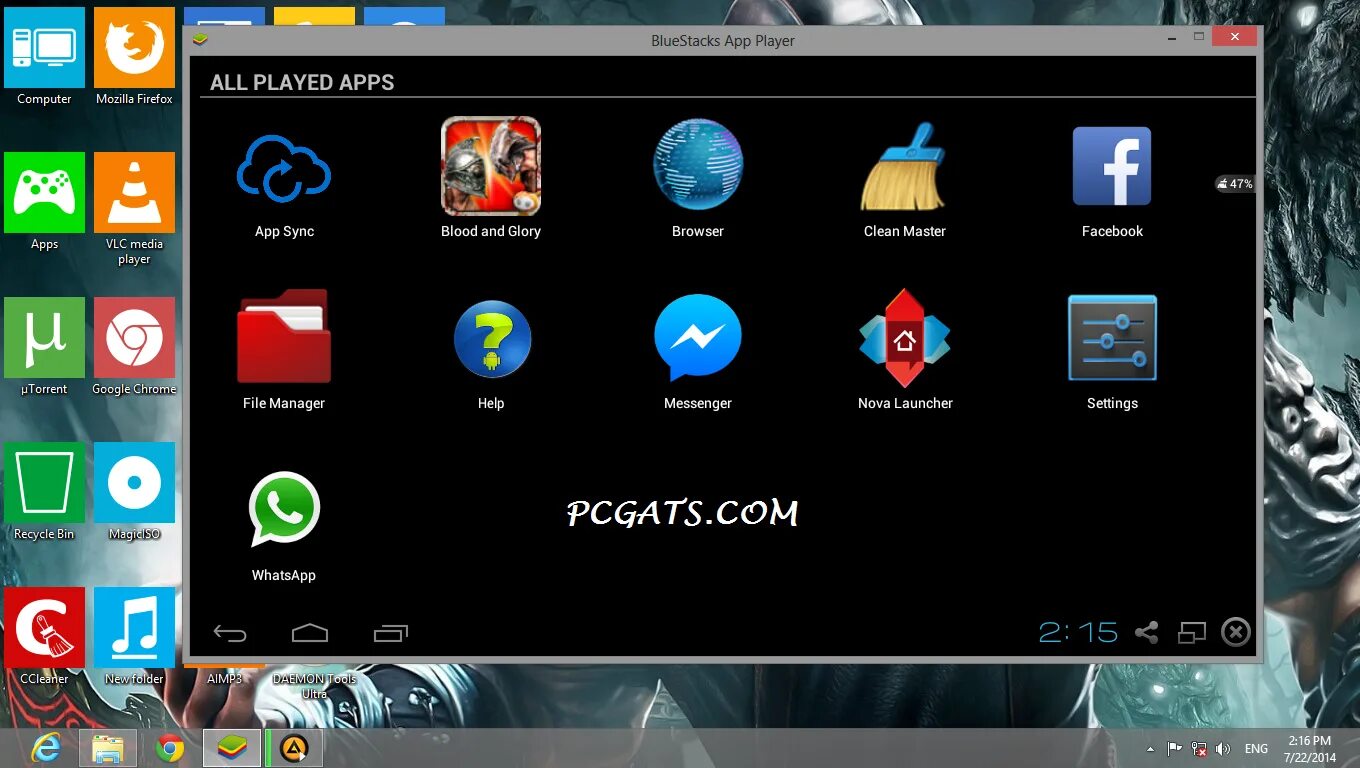This screenshot has width=1360, height=768.
Task: Select the Computer desktop icon
Action: tap(44, 56)
